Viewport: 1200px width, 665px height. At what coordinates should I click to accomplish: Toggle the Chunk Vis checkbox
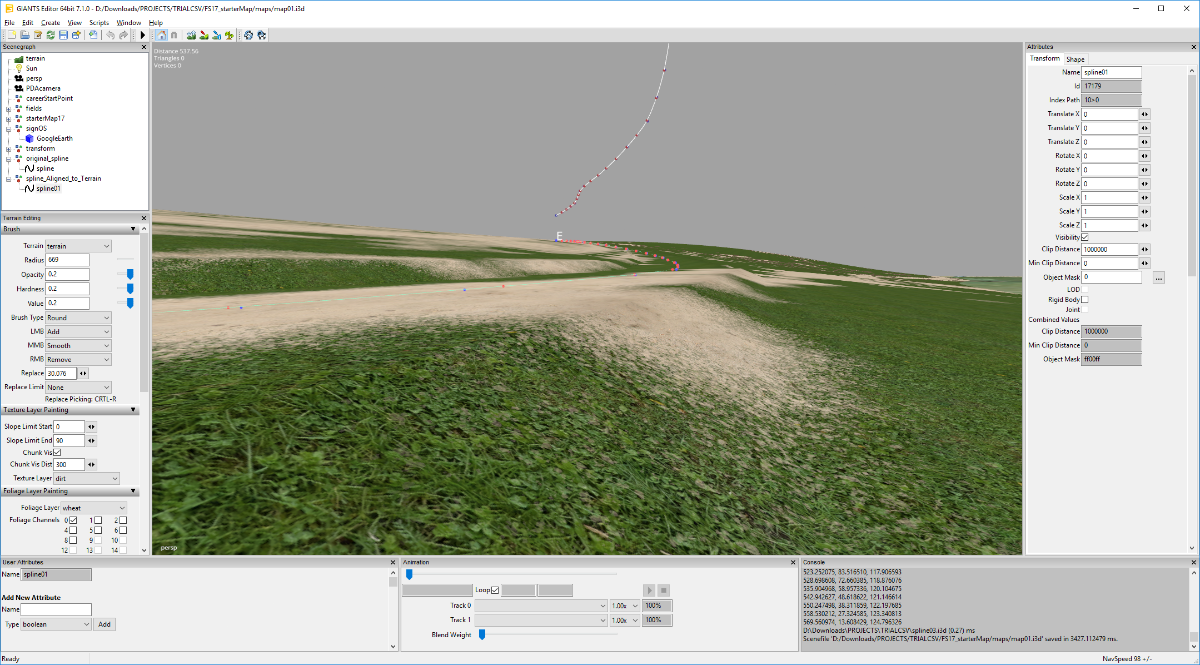point(57,452)
